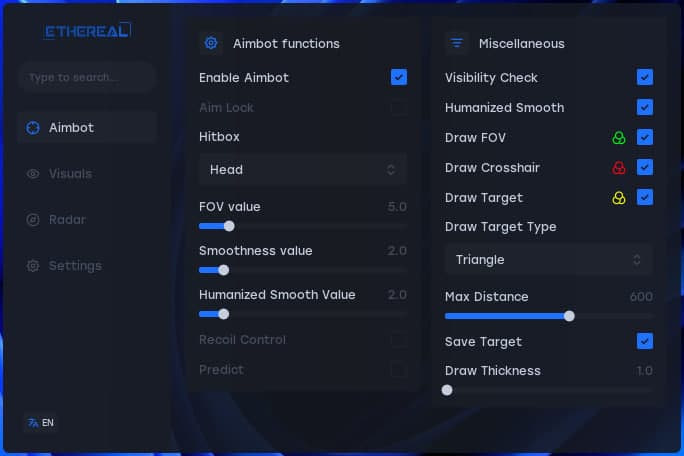Open the green Draw FOV color picker

coord(619,138)
